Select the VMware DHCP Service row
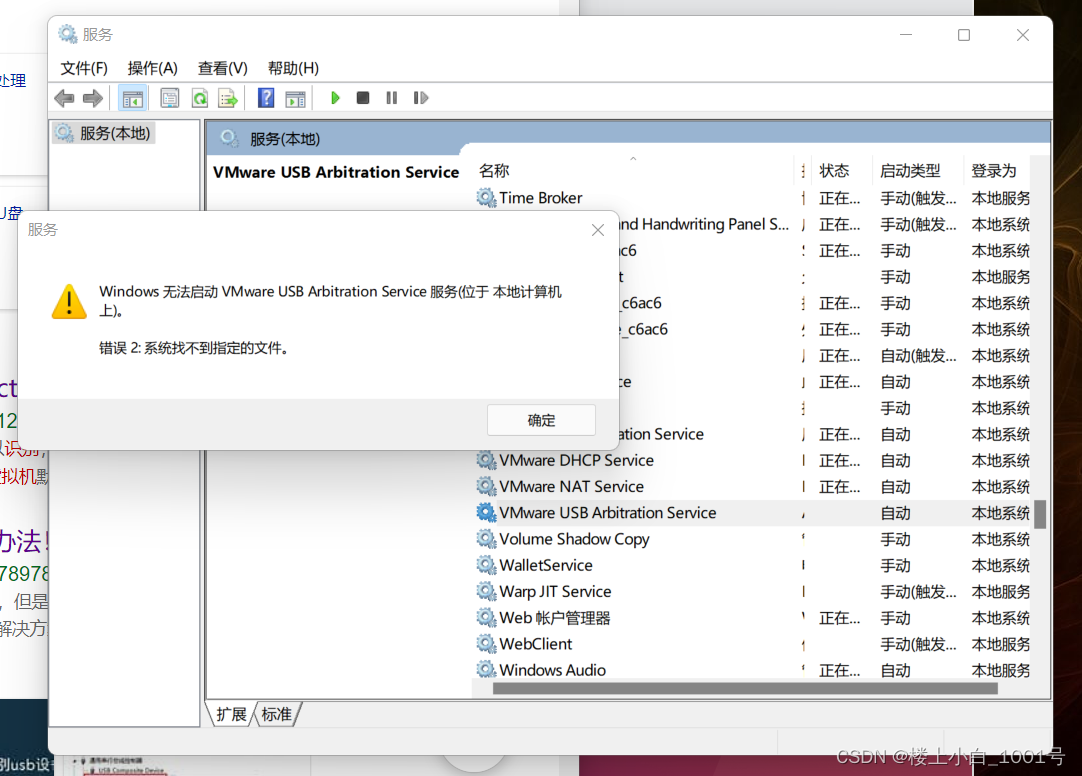This screenshot has width=1082, height=776. [x=752, y=460]
